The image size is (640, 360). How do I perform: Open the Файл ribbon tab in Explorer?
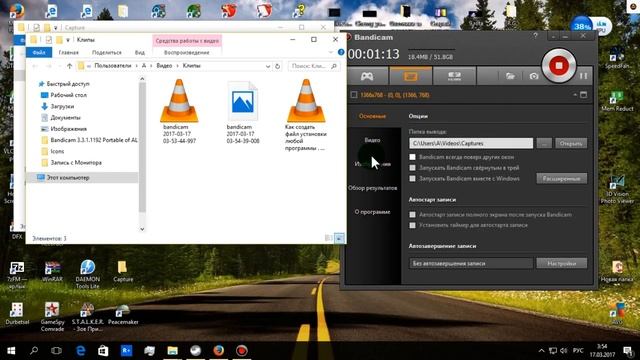[39, 53]
